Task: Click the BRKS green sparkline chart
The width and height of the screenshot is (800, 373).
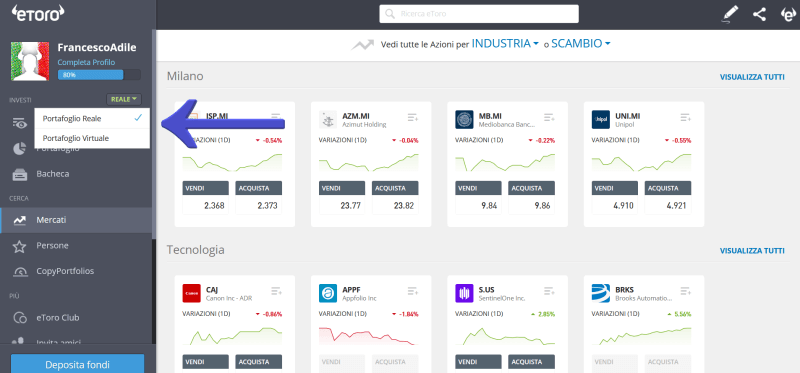Action: (641, 336)
